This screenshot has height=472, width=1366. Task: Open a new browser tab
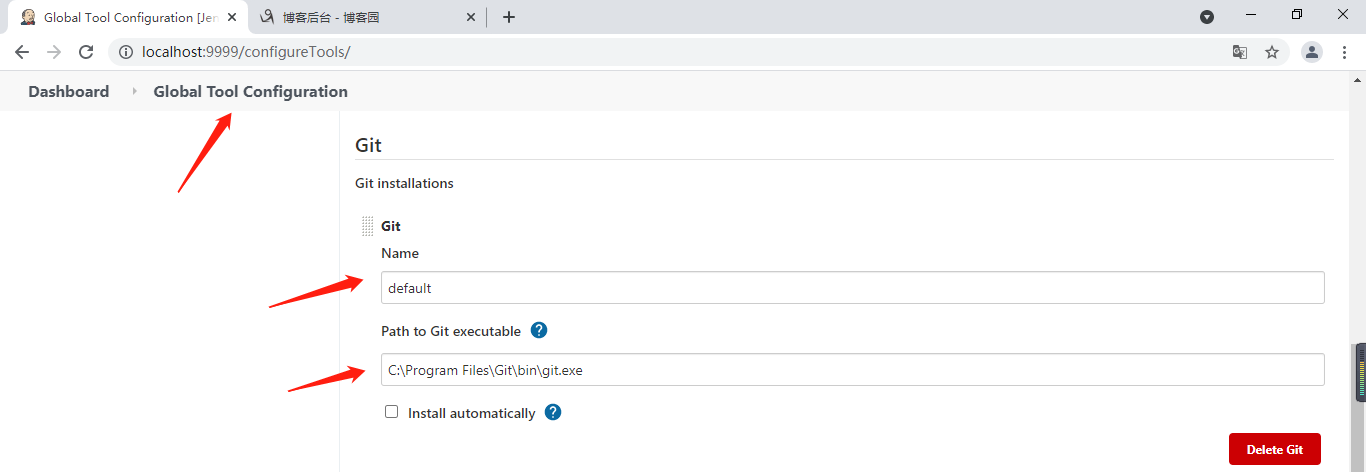coord(509,17)
